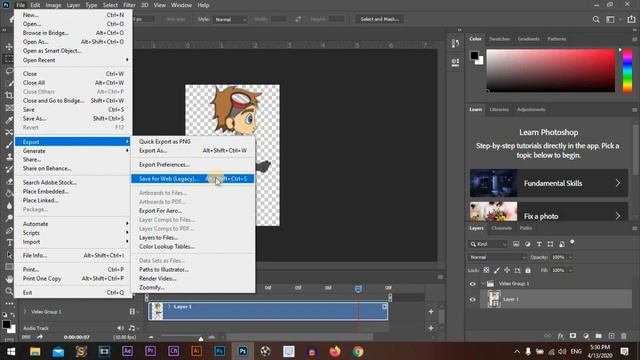This screenshot has height=360, width=640.
Task: Open the Fundamental Skills tutorial
Action: click(x=549, y=183)
